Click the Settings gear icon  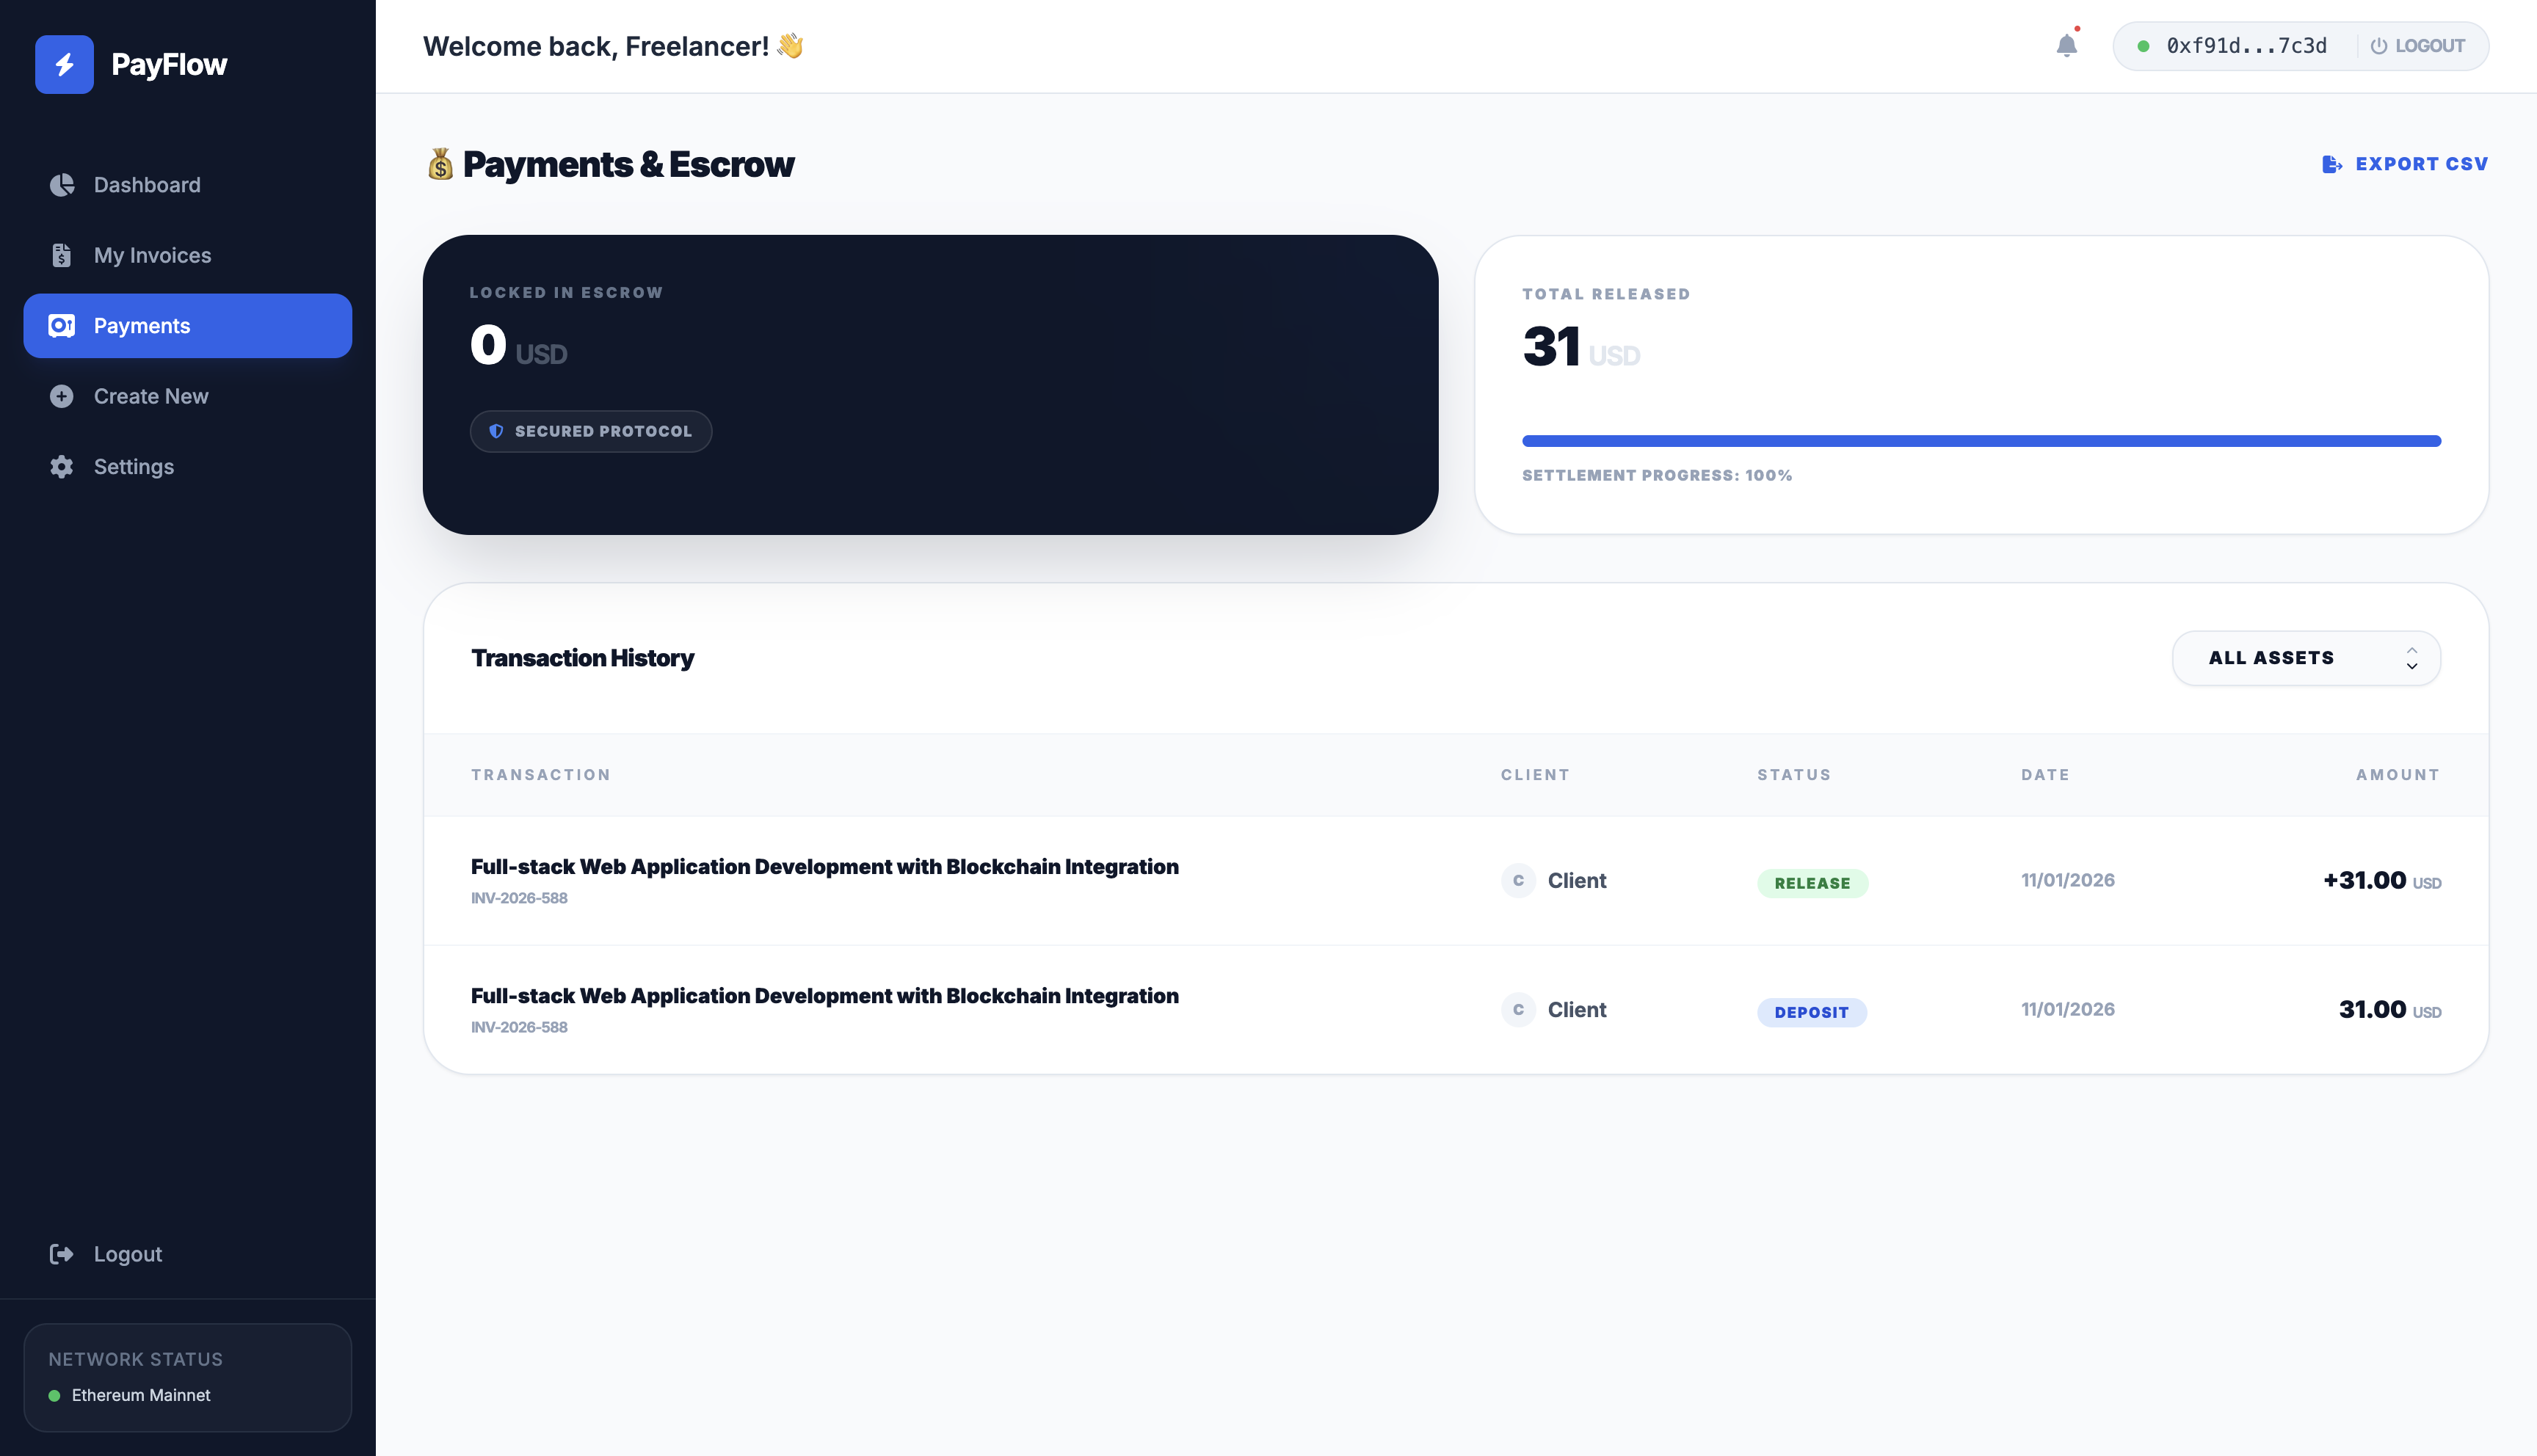tap(62, 467)
